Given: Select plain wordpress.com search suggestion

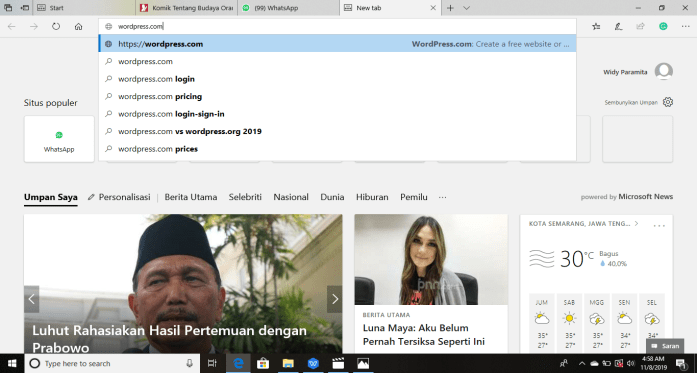Looking at the screenshot, I should [337, 61].
